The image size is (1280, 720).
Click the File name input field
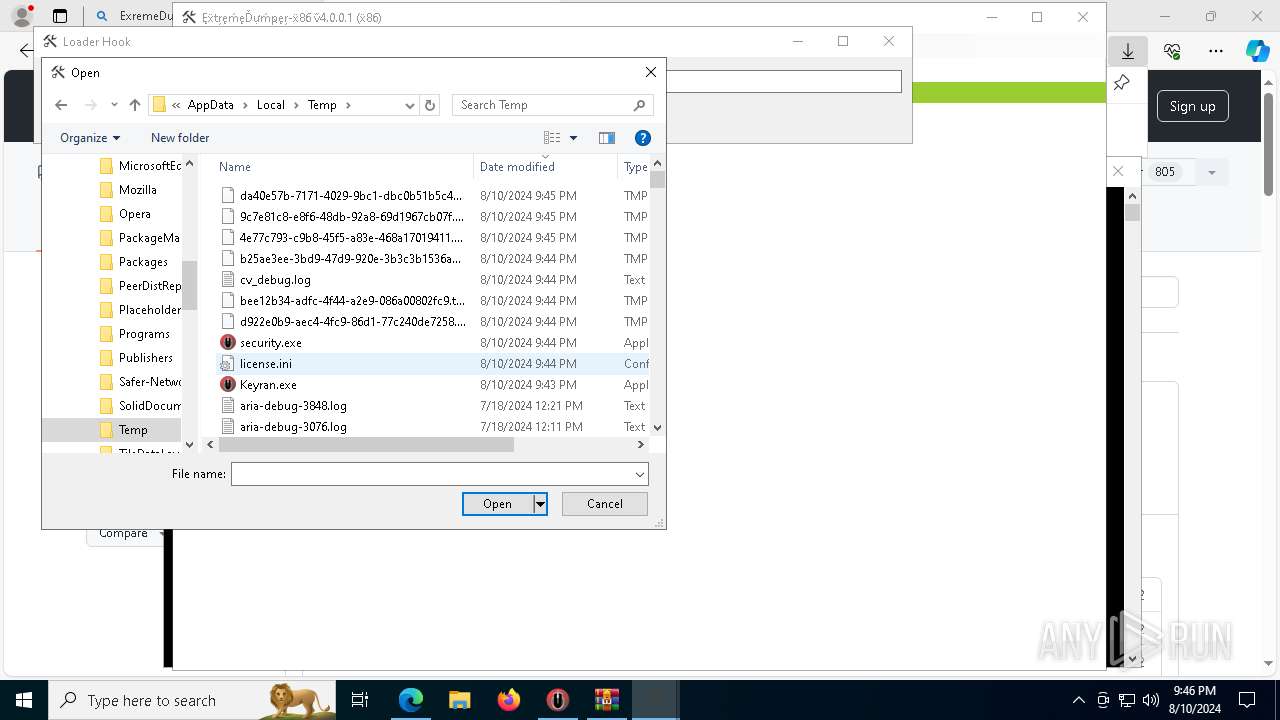(x=432, y=474)
